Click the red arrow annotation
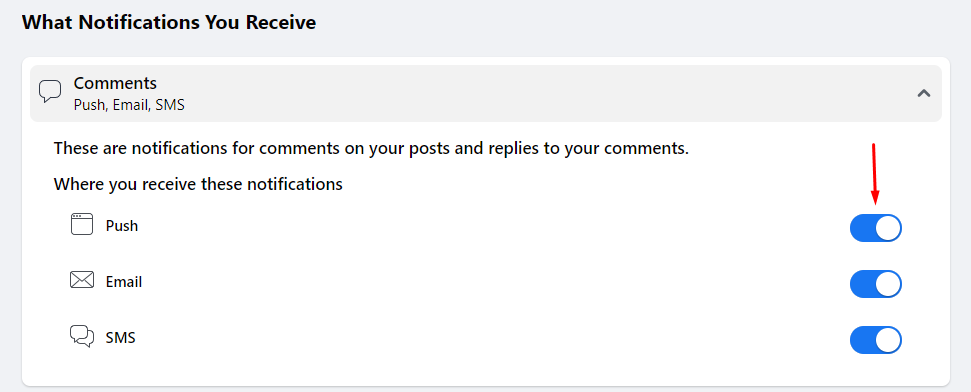Viewport: 971px width, 392px height. [x=874, y=174]
